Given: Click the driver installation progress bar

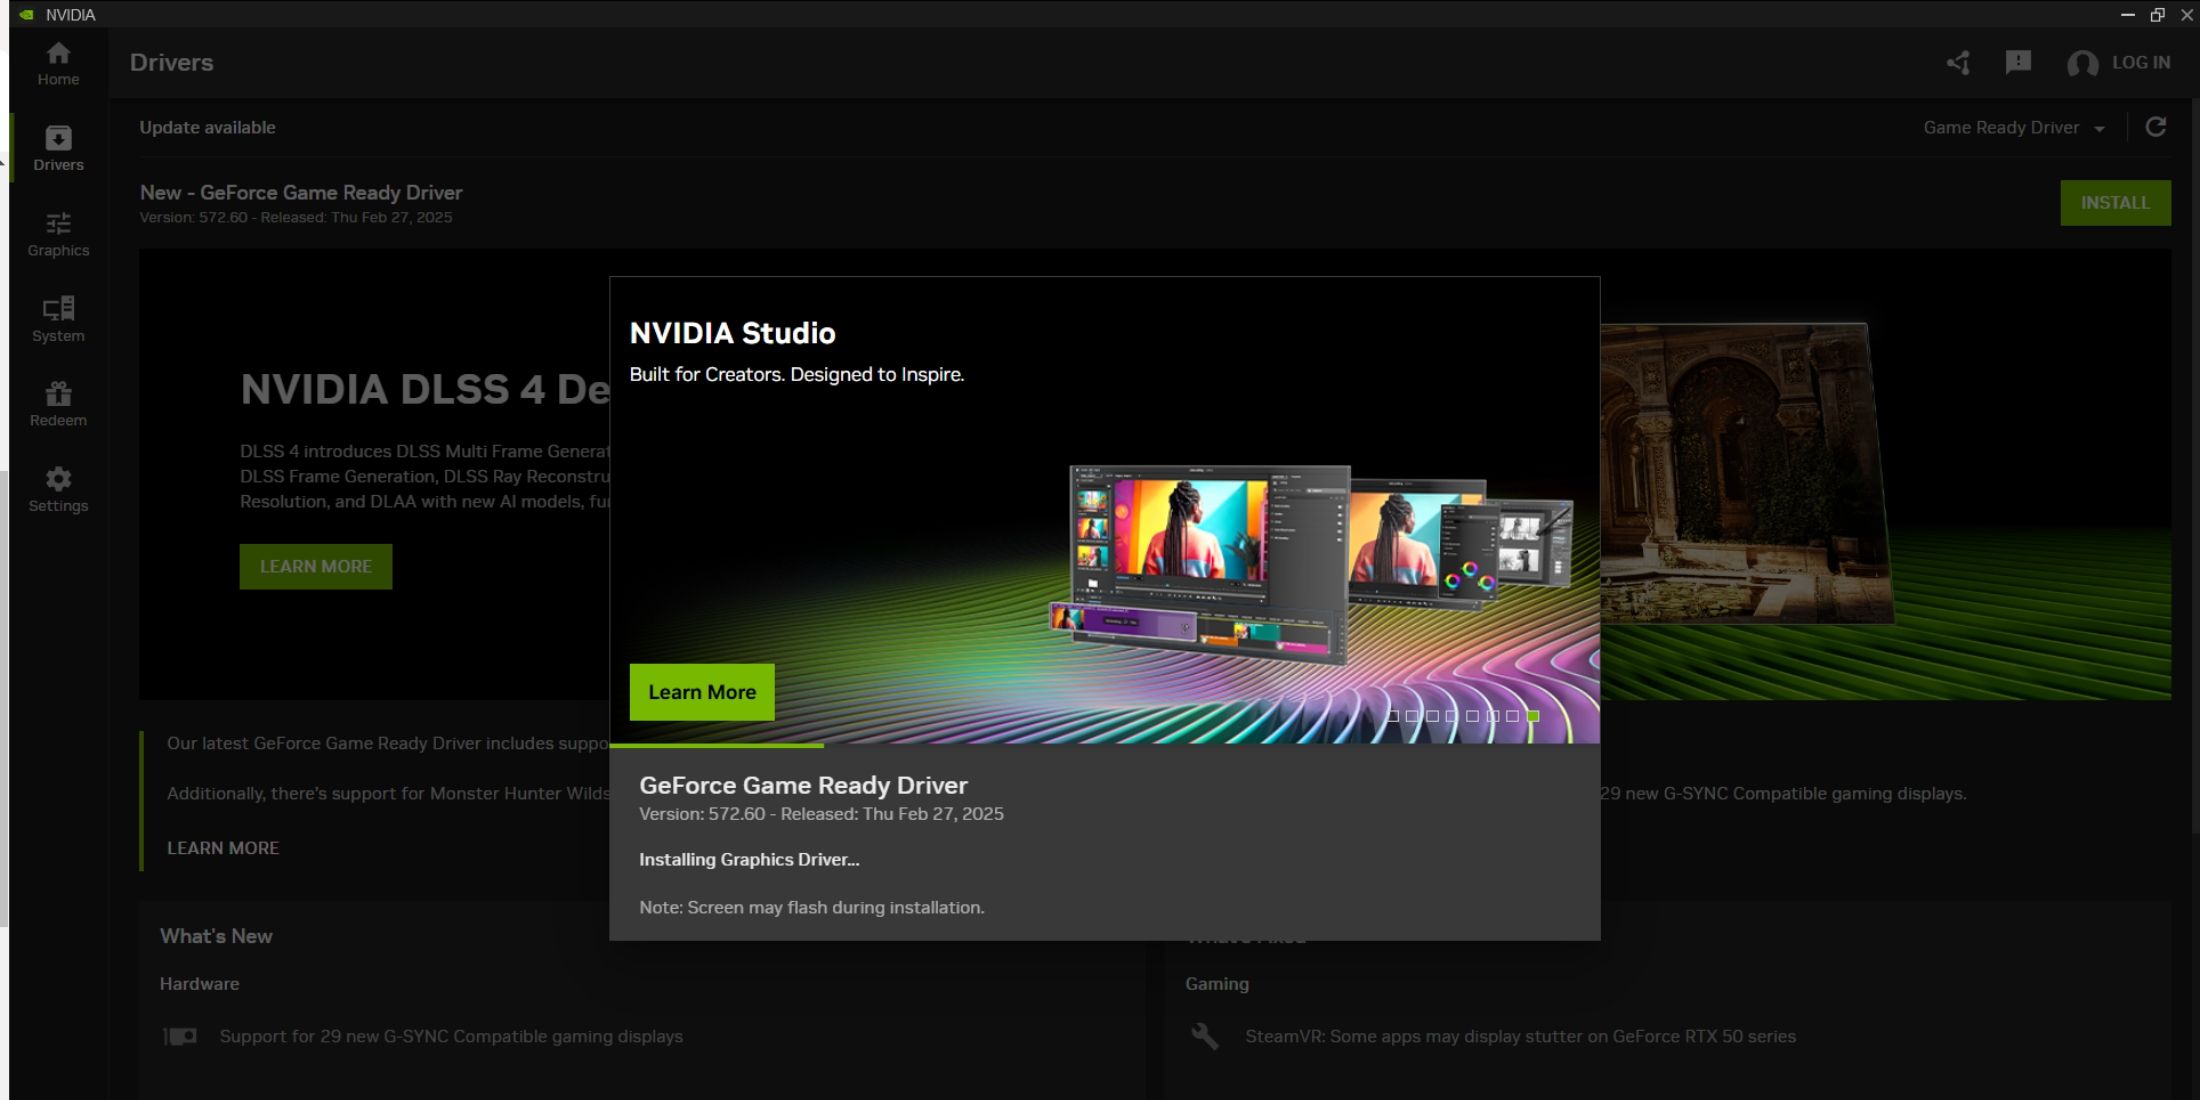Looking at the screenshot, I should tap(1103, 746).
